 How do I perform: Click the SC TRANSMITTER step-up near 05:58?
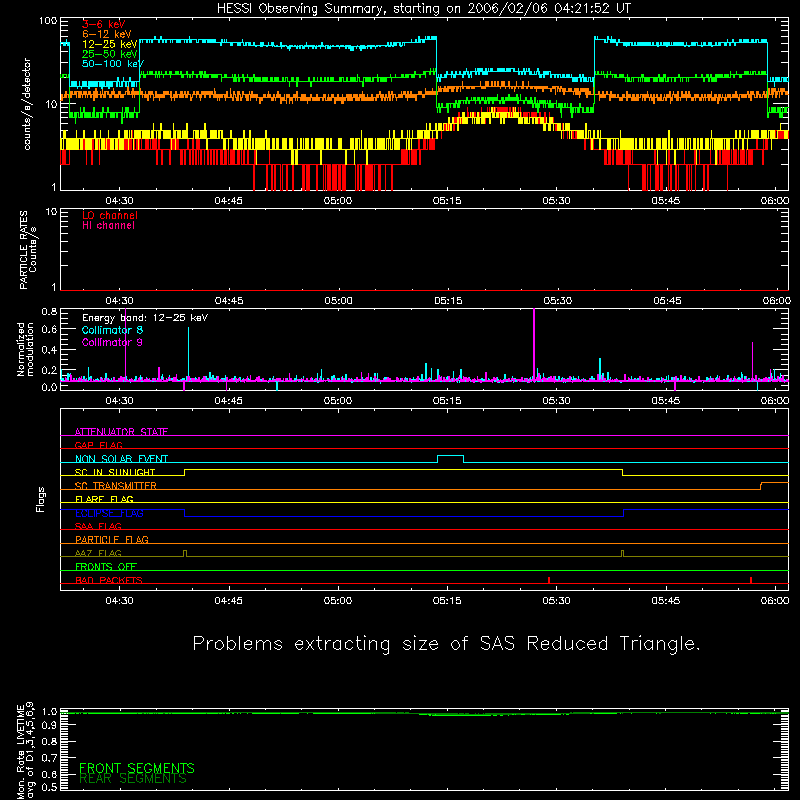click(761, 486)
